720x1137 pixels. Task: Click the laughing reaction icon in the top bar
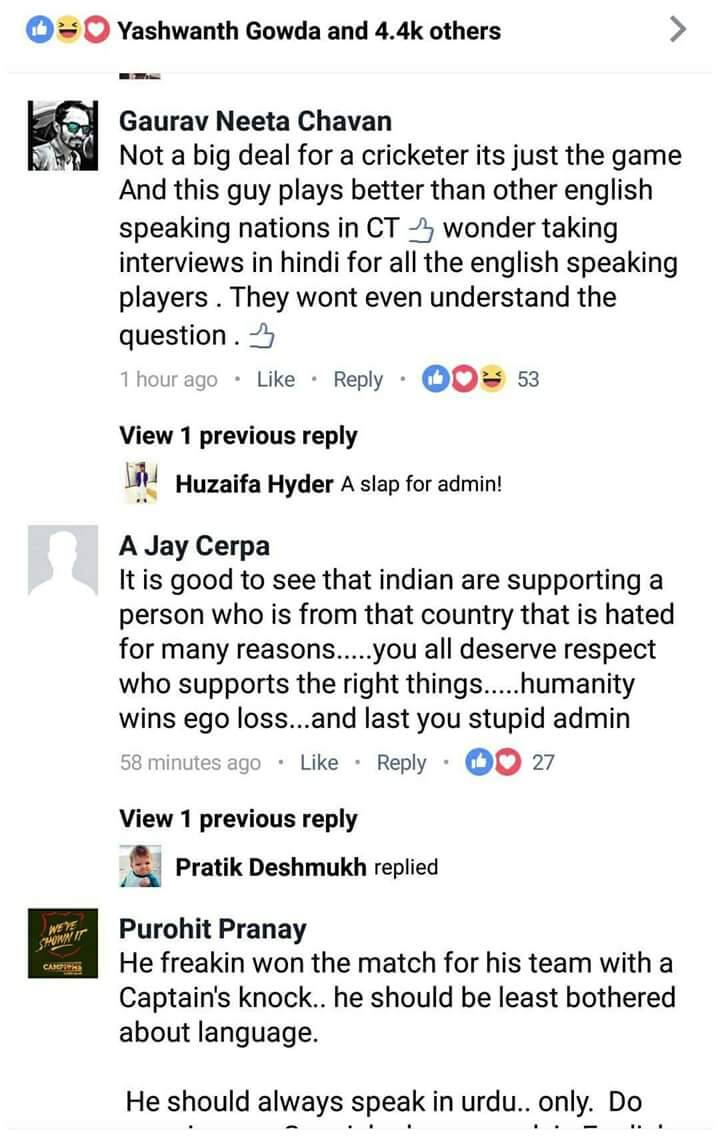[x=67, y=30]
